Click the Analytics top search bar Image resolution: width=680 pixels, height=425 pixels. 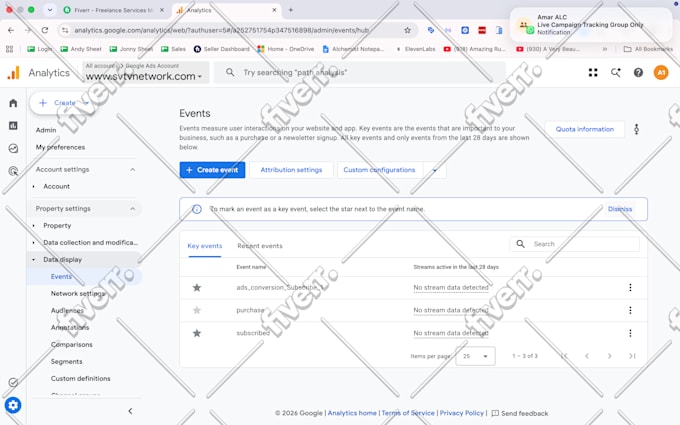pos(360,72)
